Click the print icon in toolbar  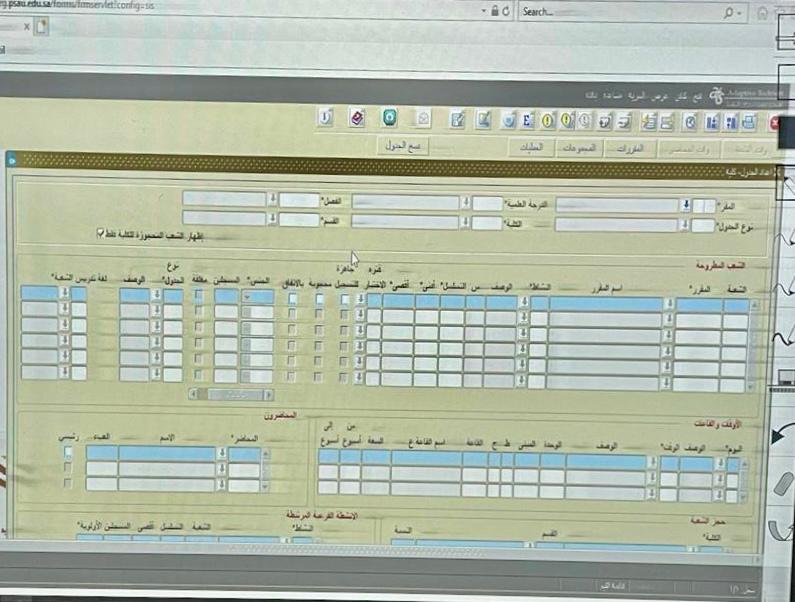pyautogui.click(x=748, y=122)
